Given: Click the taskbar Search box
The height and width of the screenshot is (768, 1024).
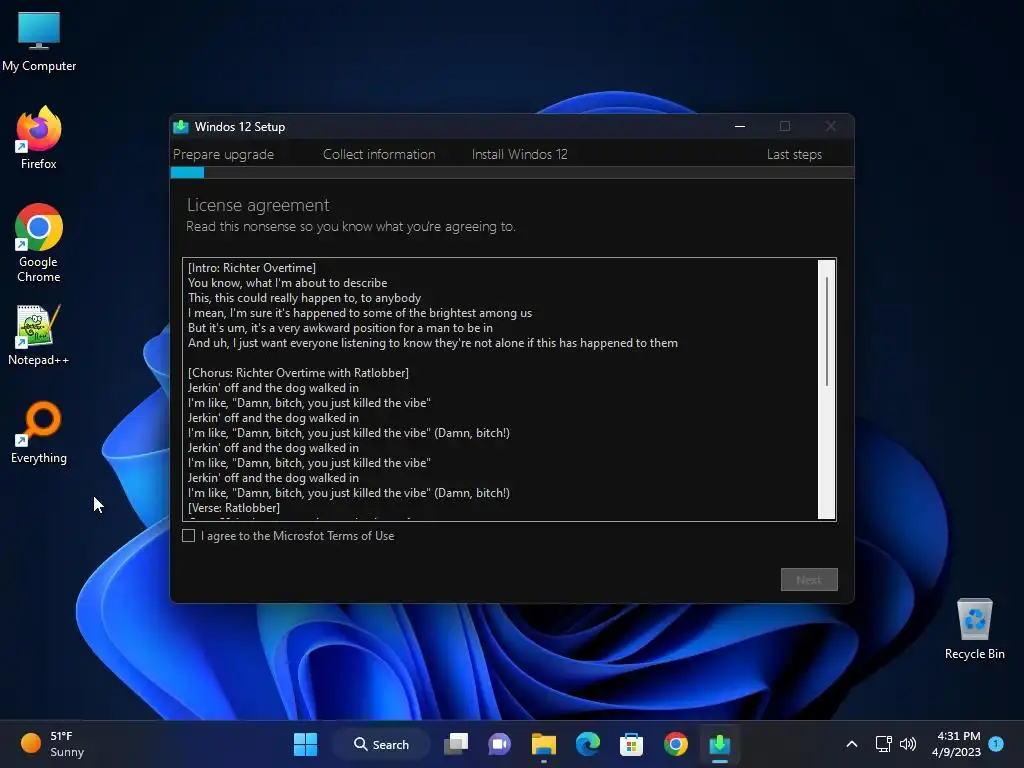Looking at the screenshot, I should [x=381, y=744].
